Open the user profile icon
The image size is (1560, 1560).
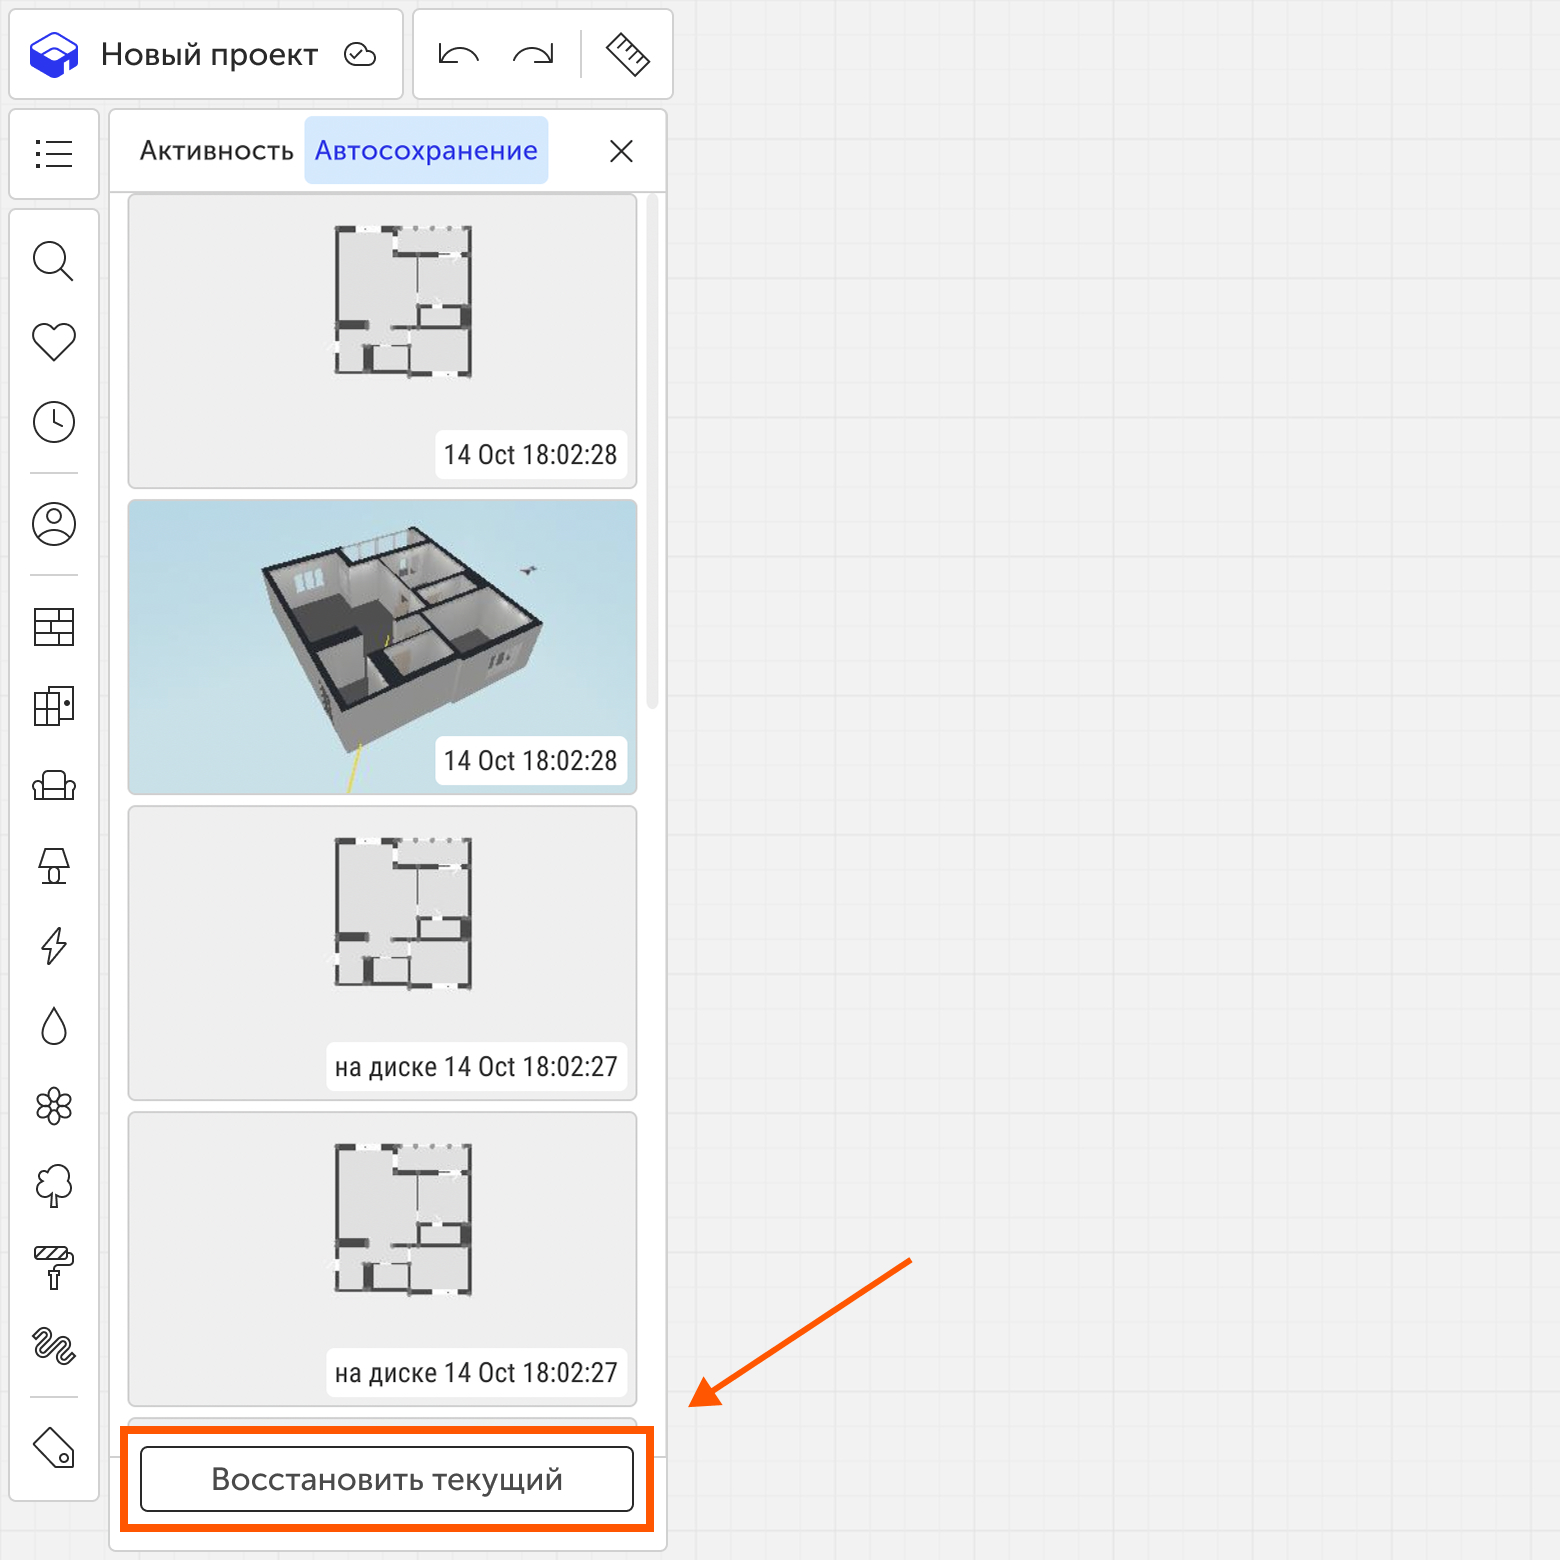(x=54, y=524)
